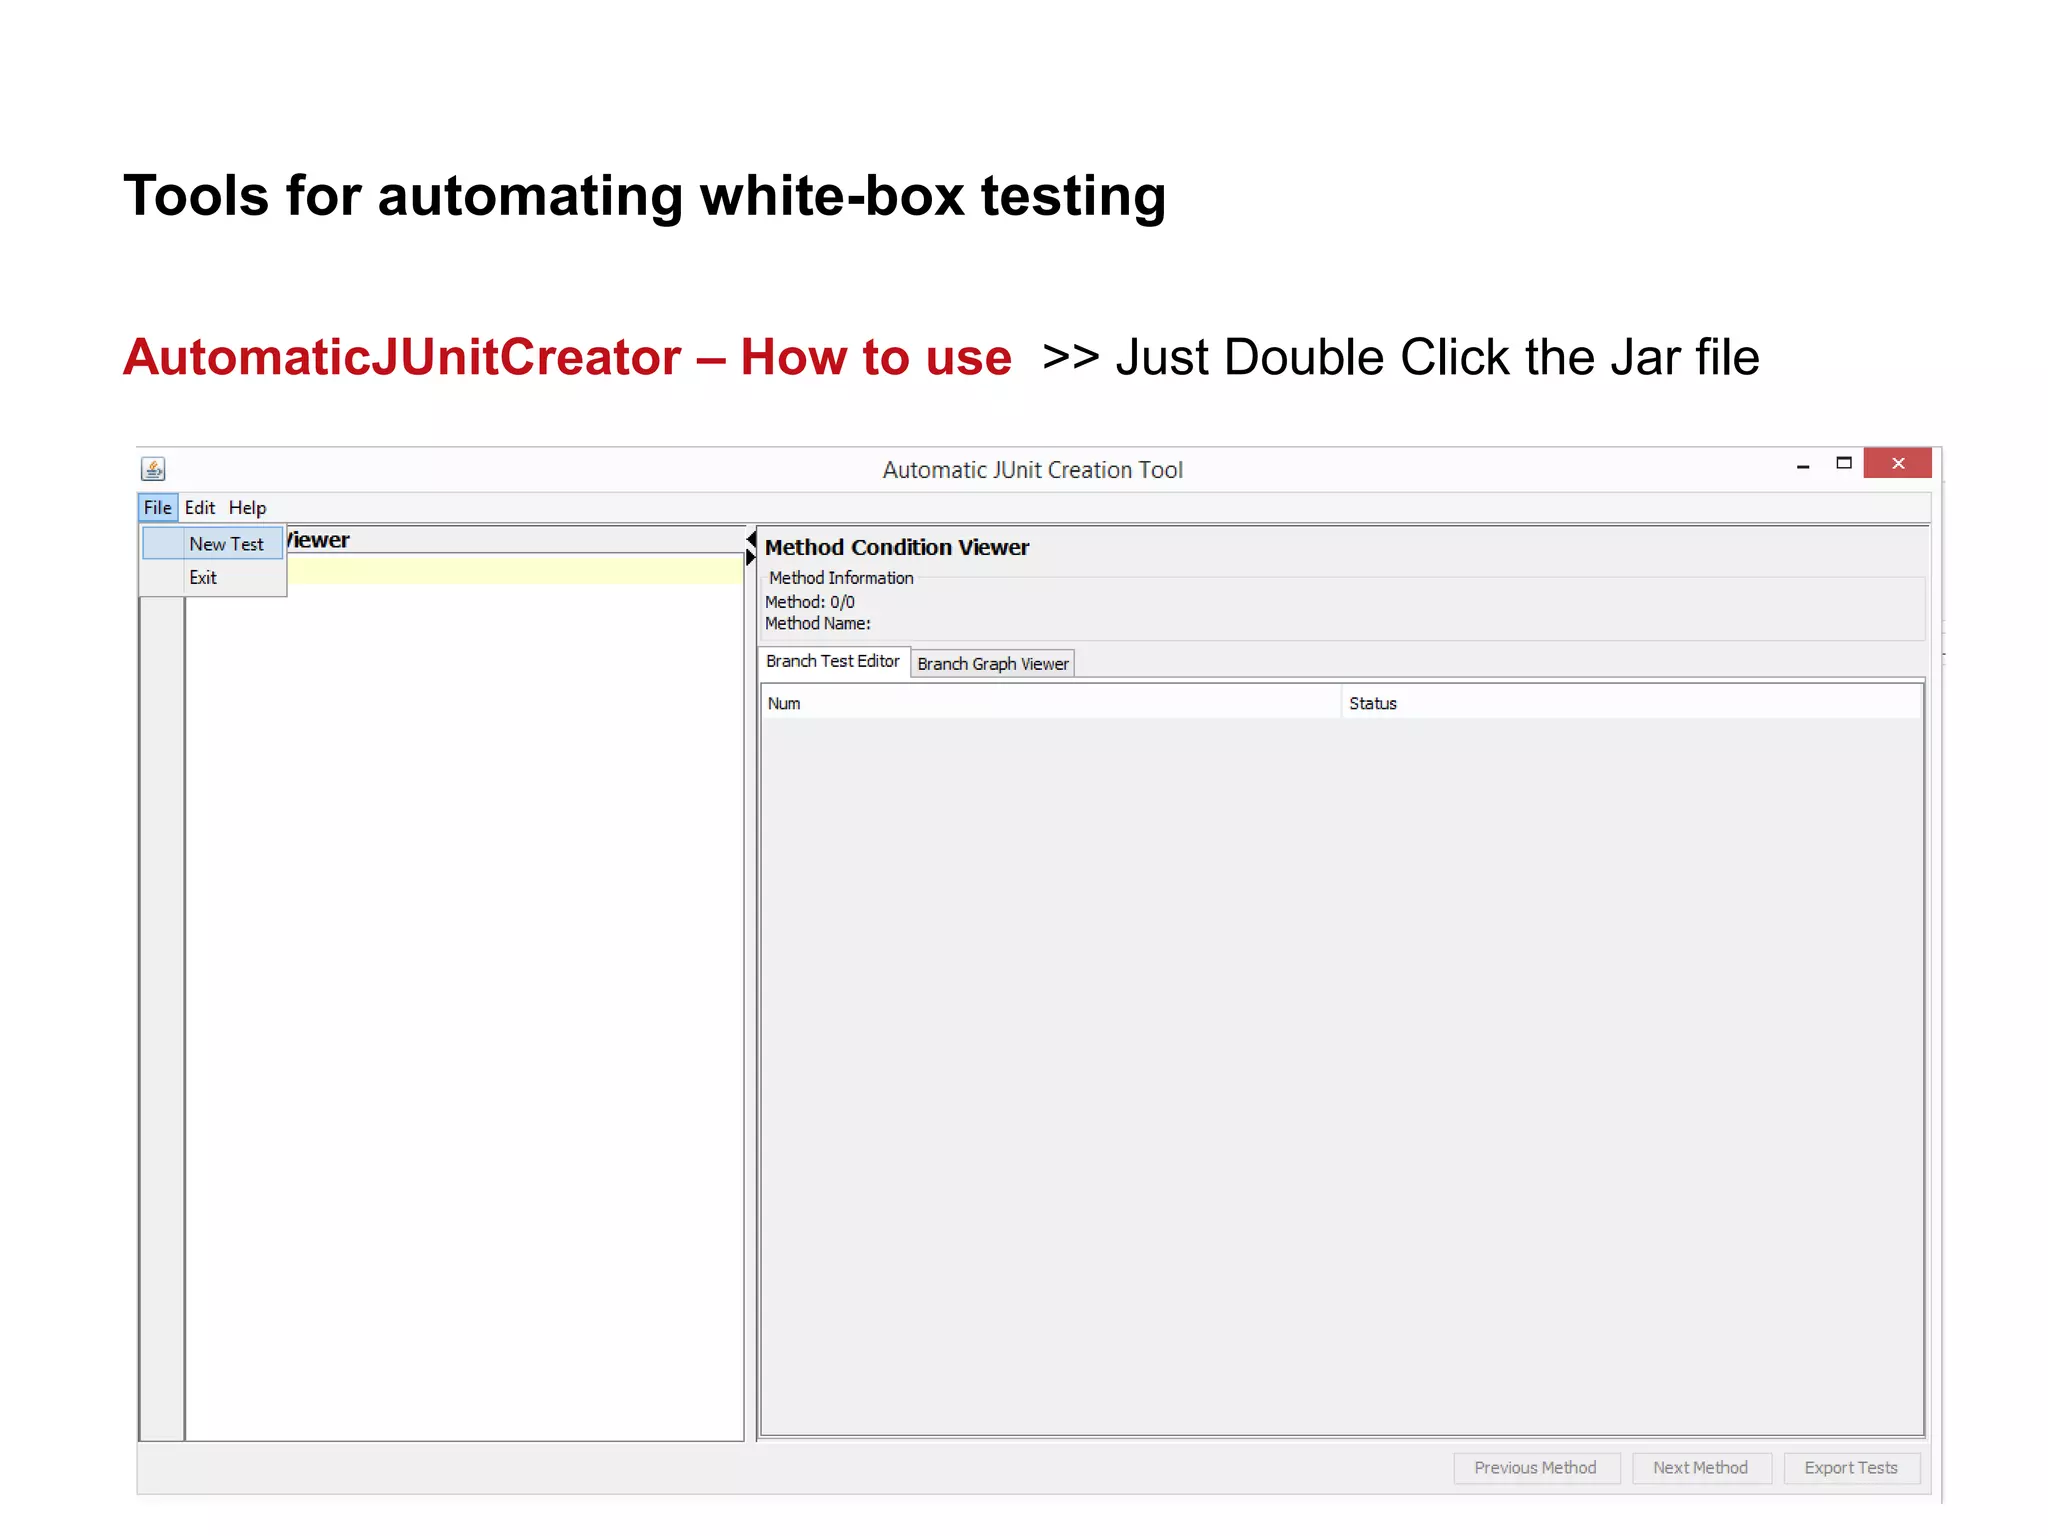Expand left pane with divider right arrow
Screen dimensions: 2048x1536
coord(751,557)
